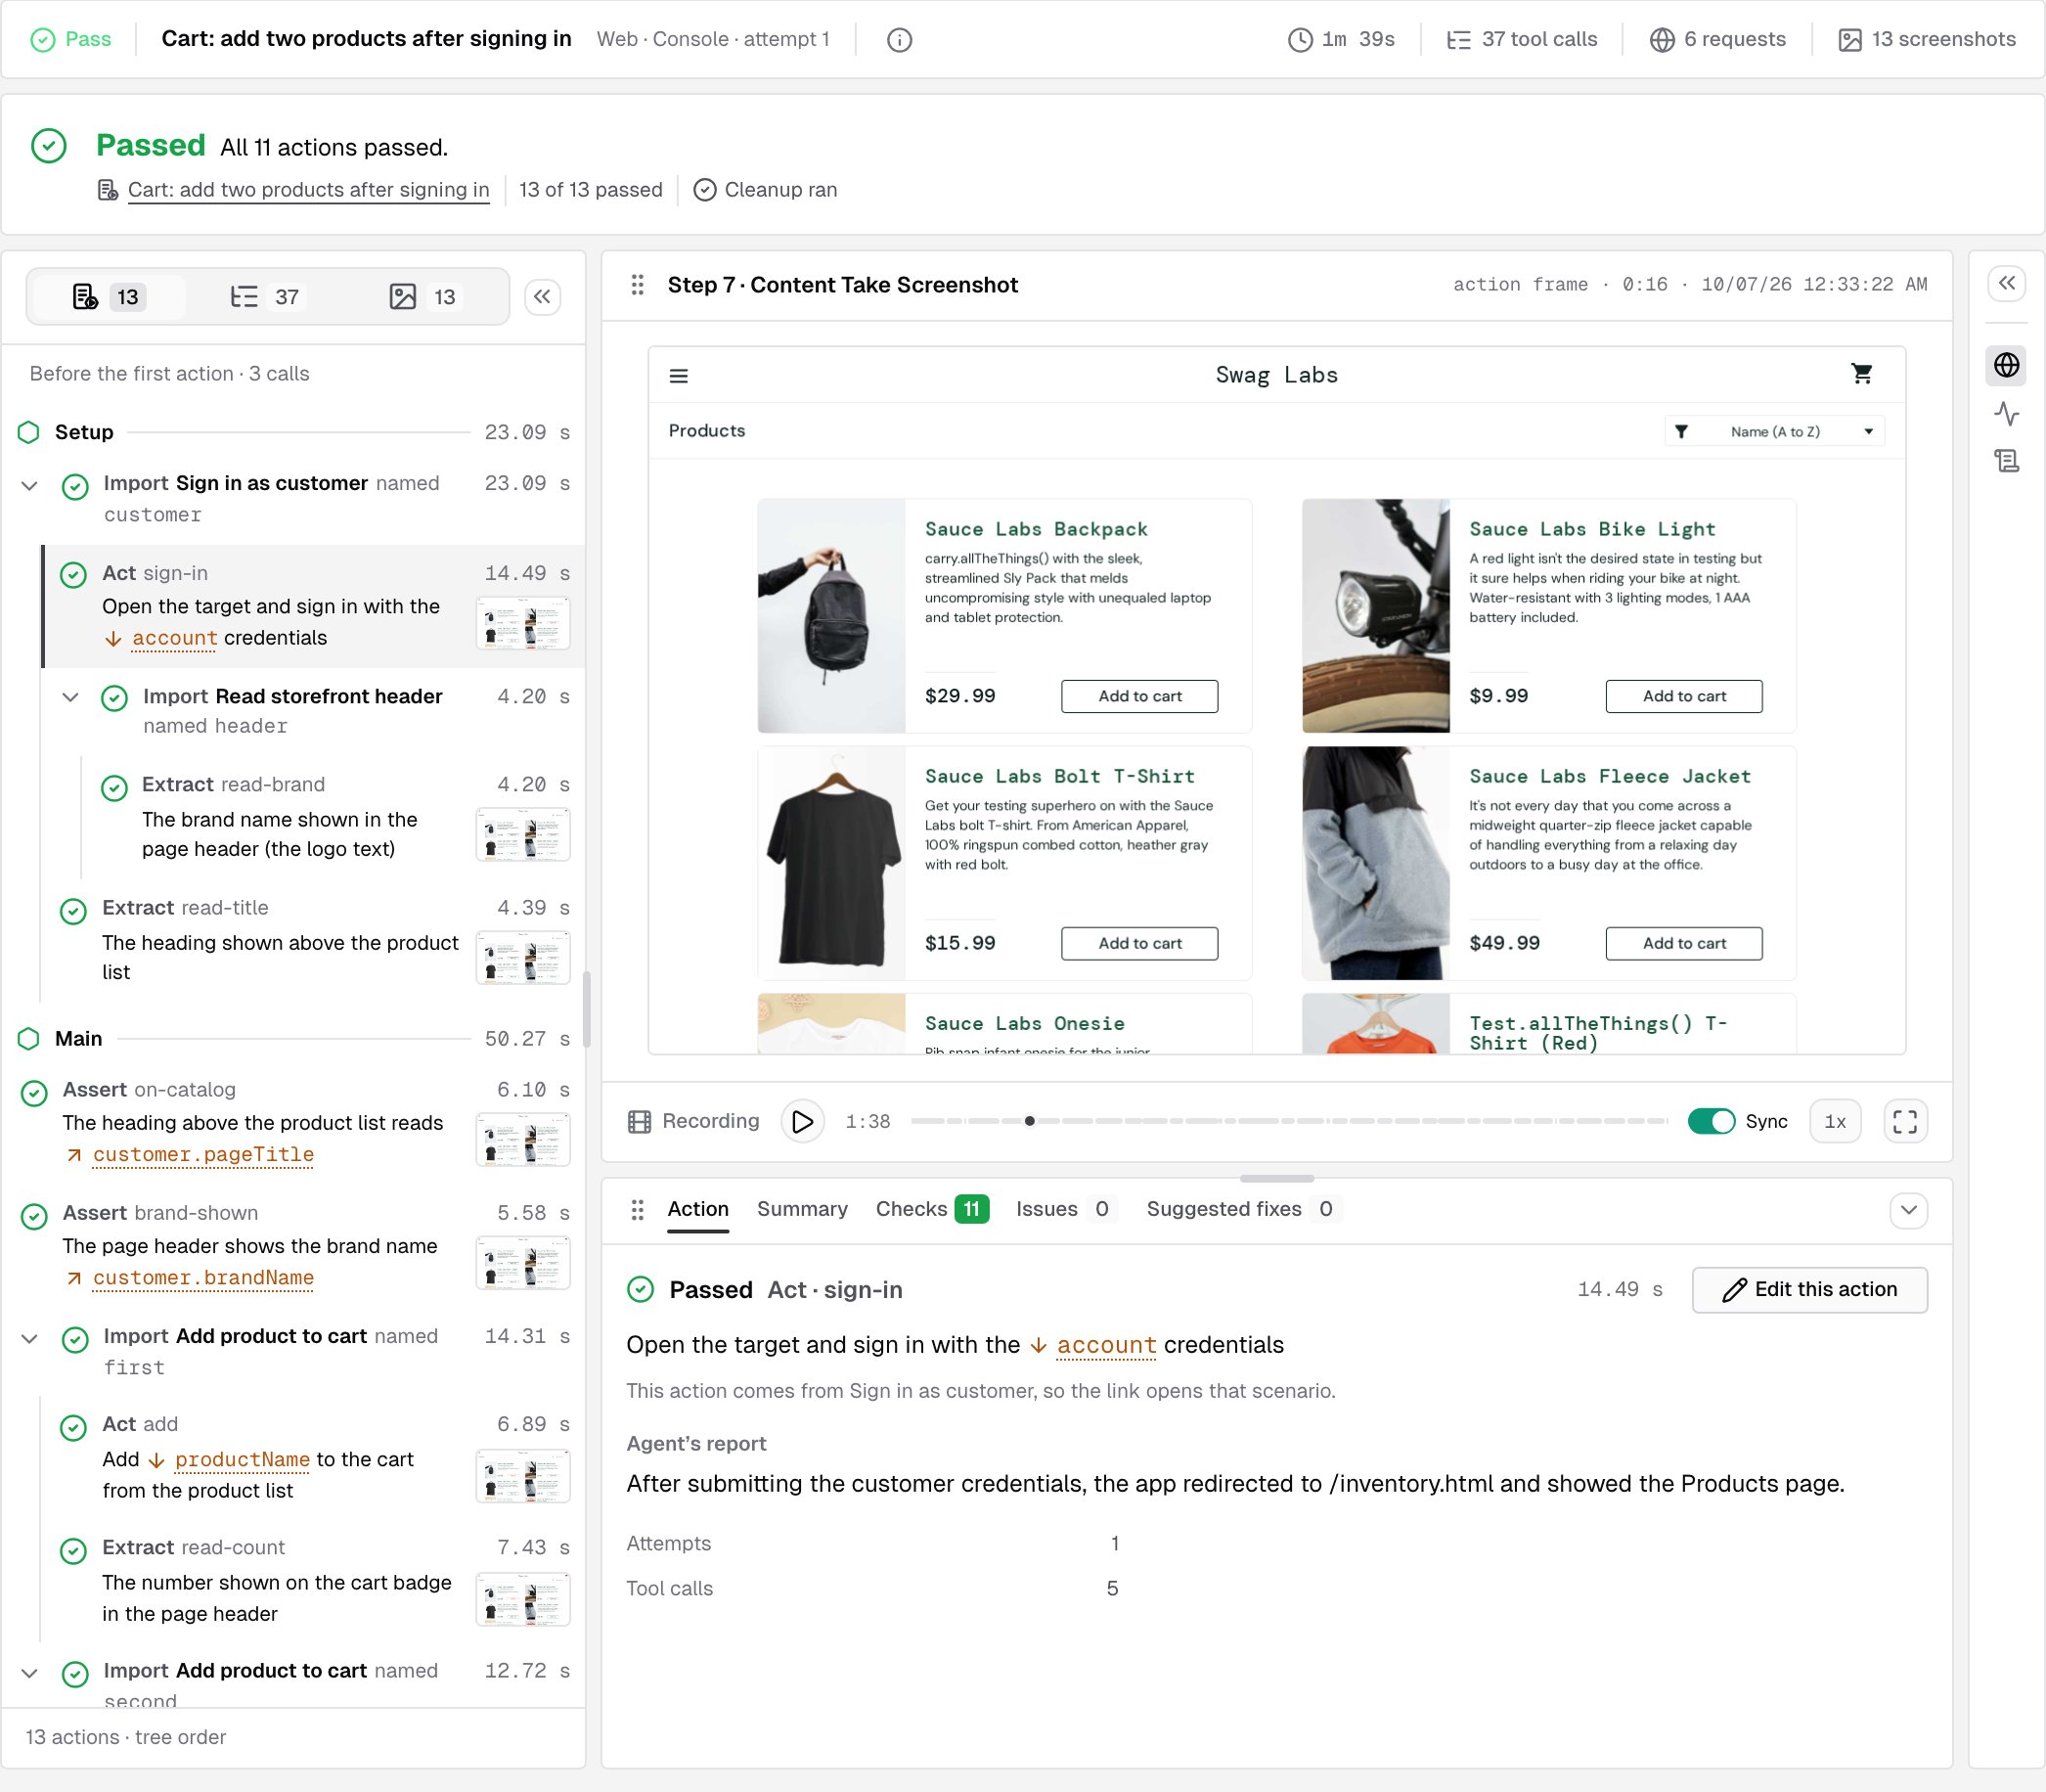Open the Name (A to Z) sort dropdown

tap(1774, 432)
